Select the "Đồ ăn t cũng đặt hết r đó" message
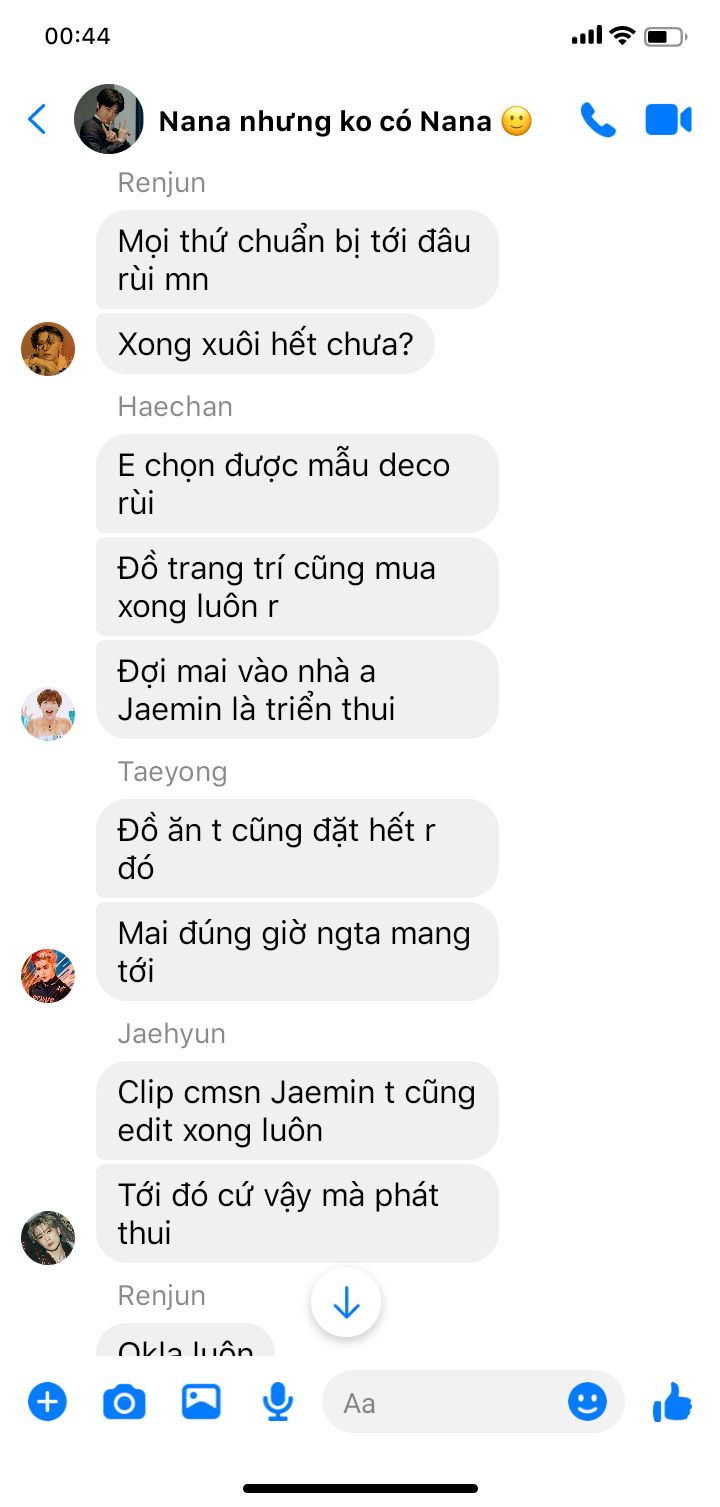Image resolution: width=720 pixels, height=1507 pixels. click(297, 849)
